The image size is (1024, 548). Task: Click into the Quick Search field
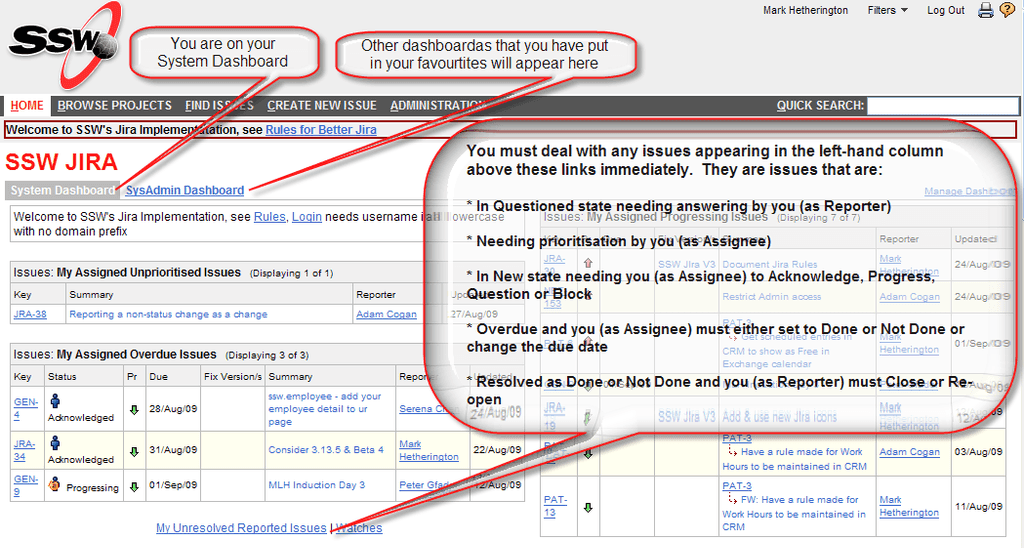pos(942,105)
